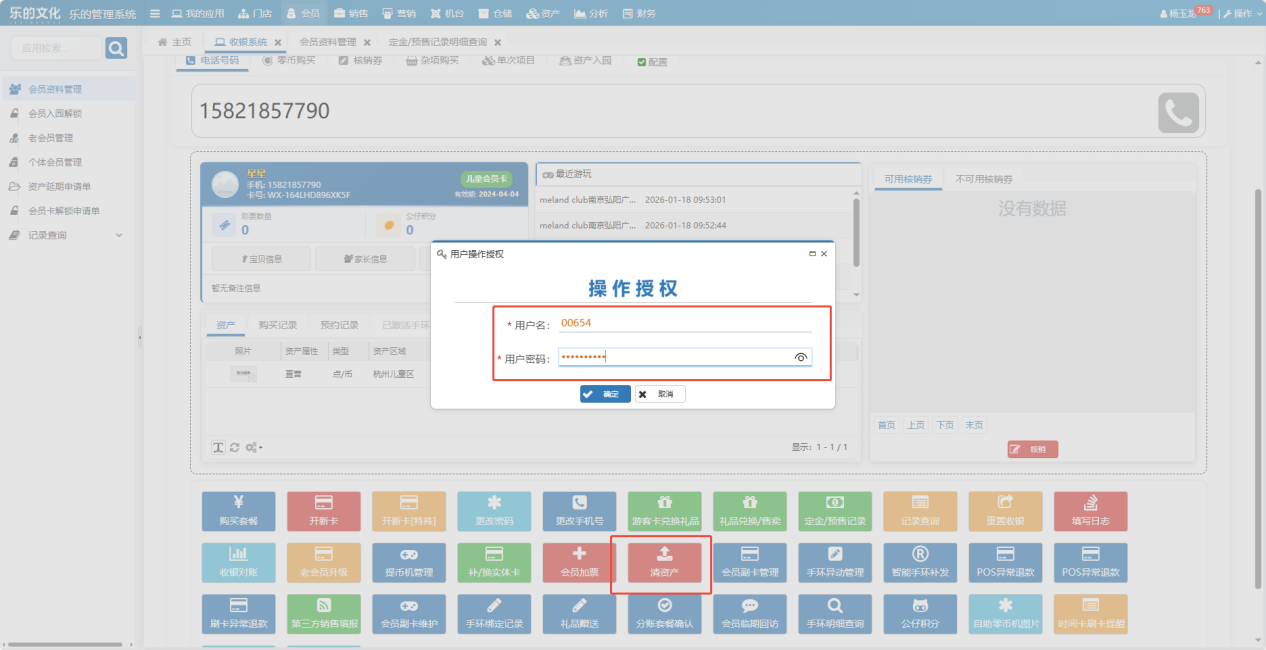Click the 取消 cancel button
This screenshot has width=1266, height=650.
(660, 394)
